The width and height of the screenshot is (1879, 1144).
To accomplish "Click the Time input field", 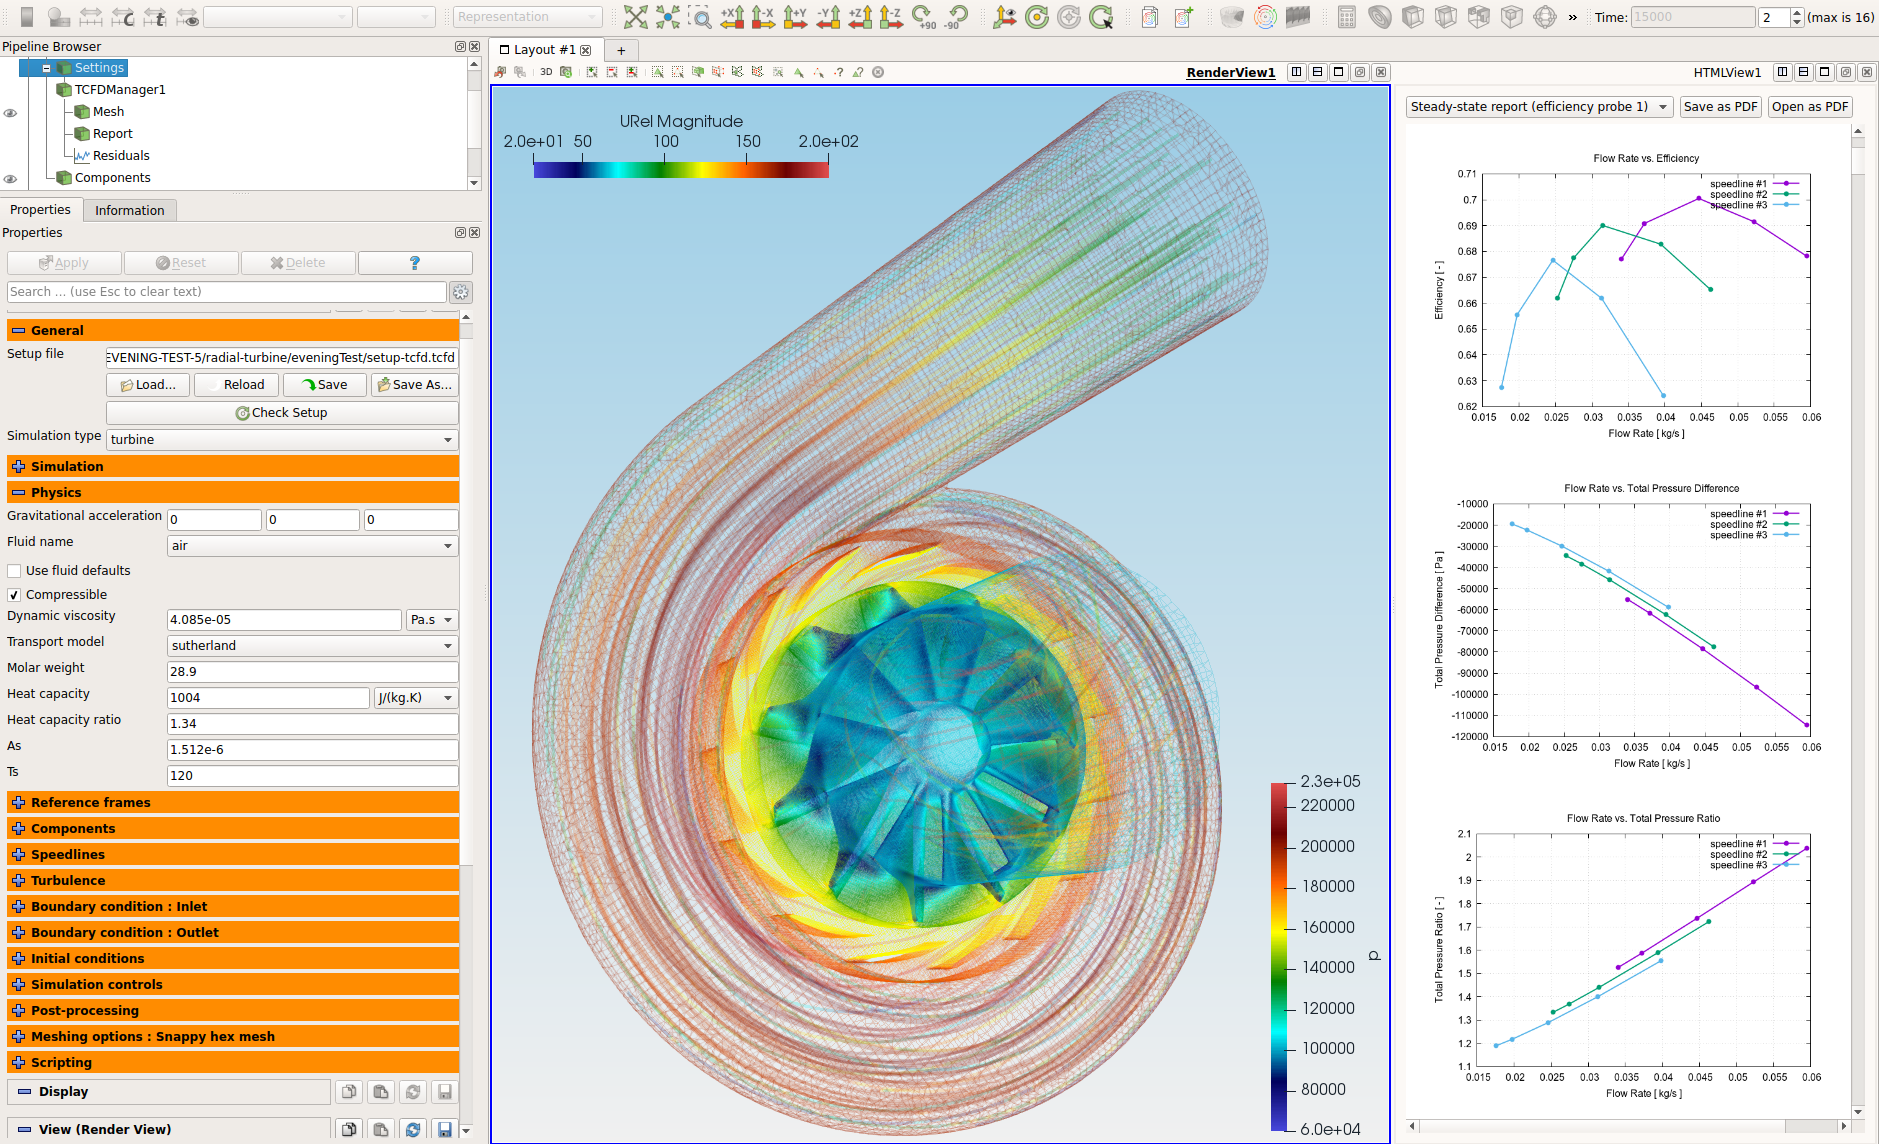I will (1692, 17).
